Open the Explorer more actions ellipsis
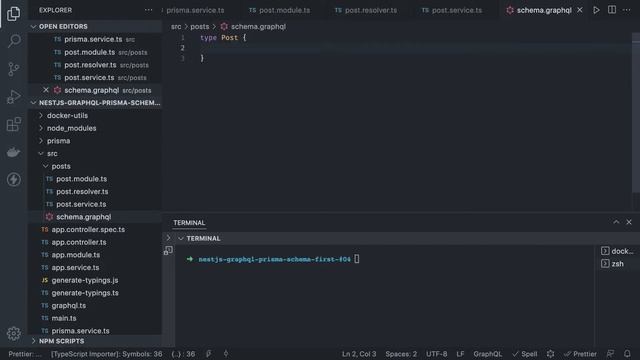The height and width of the screenshot is (360, 640). click(149, 10)
